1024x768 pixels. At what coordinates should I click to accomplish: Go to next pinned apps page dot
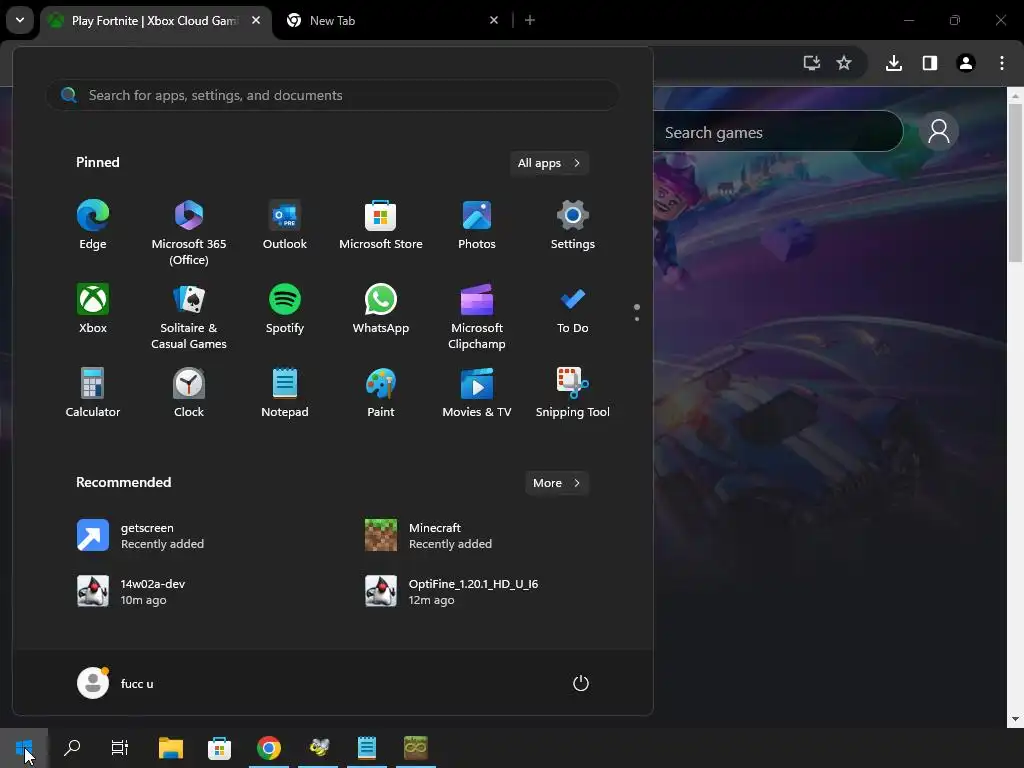[x=637, y=319]
